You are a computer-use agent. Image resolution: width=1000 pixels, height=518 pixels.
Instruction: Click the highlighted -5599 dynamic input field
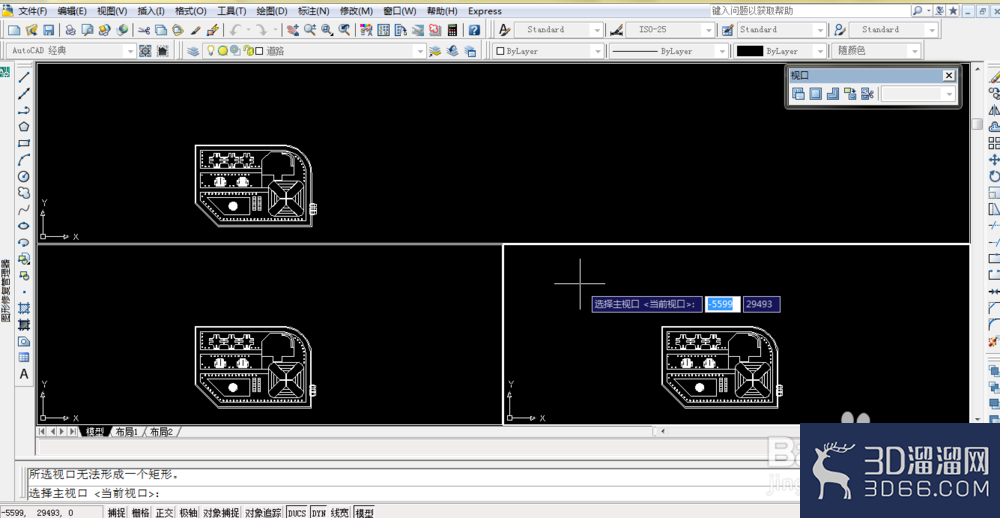[x=723, y=304]
